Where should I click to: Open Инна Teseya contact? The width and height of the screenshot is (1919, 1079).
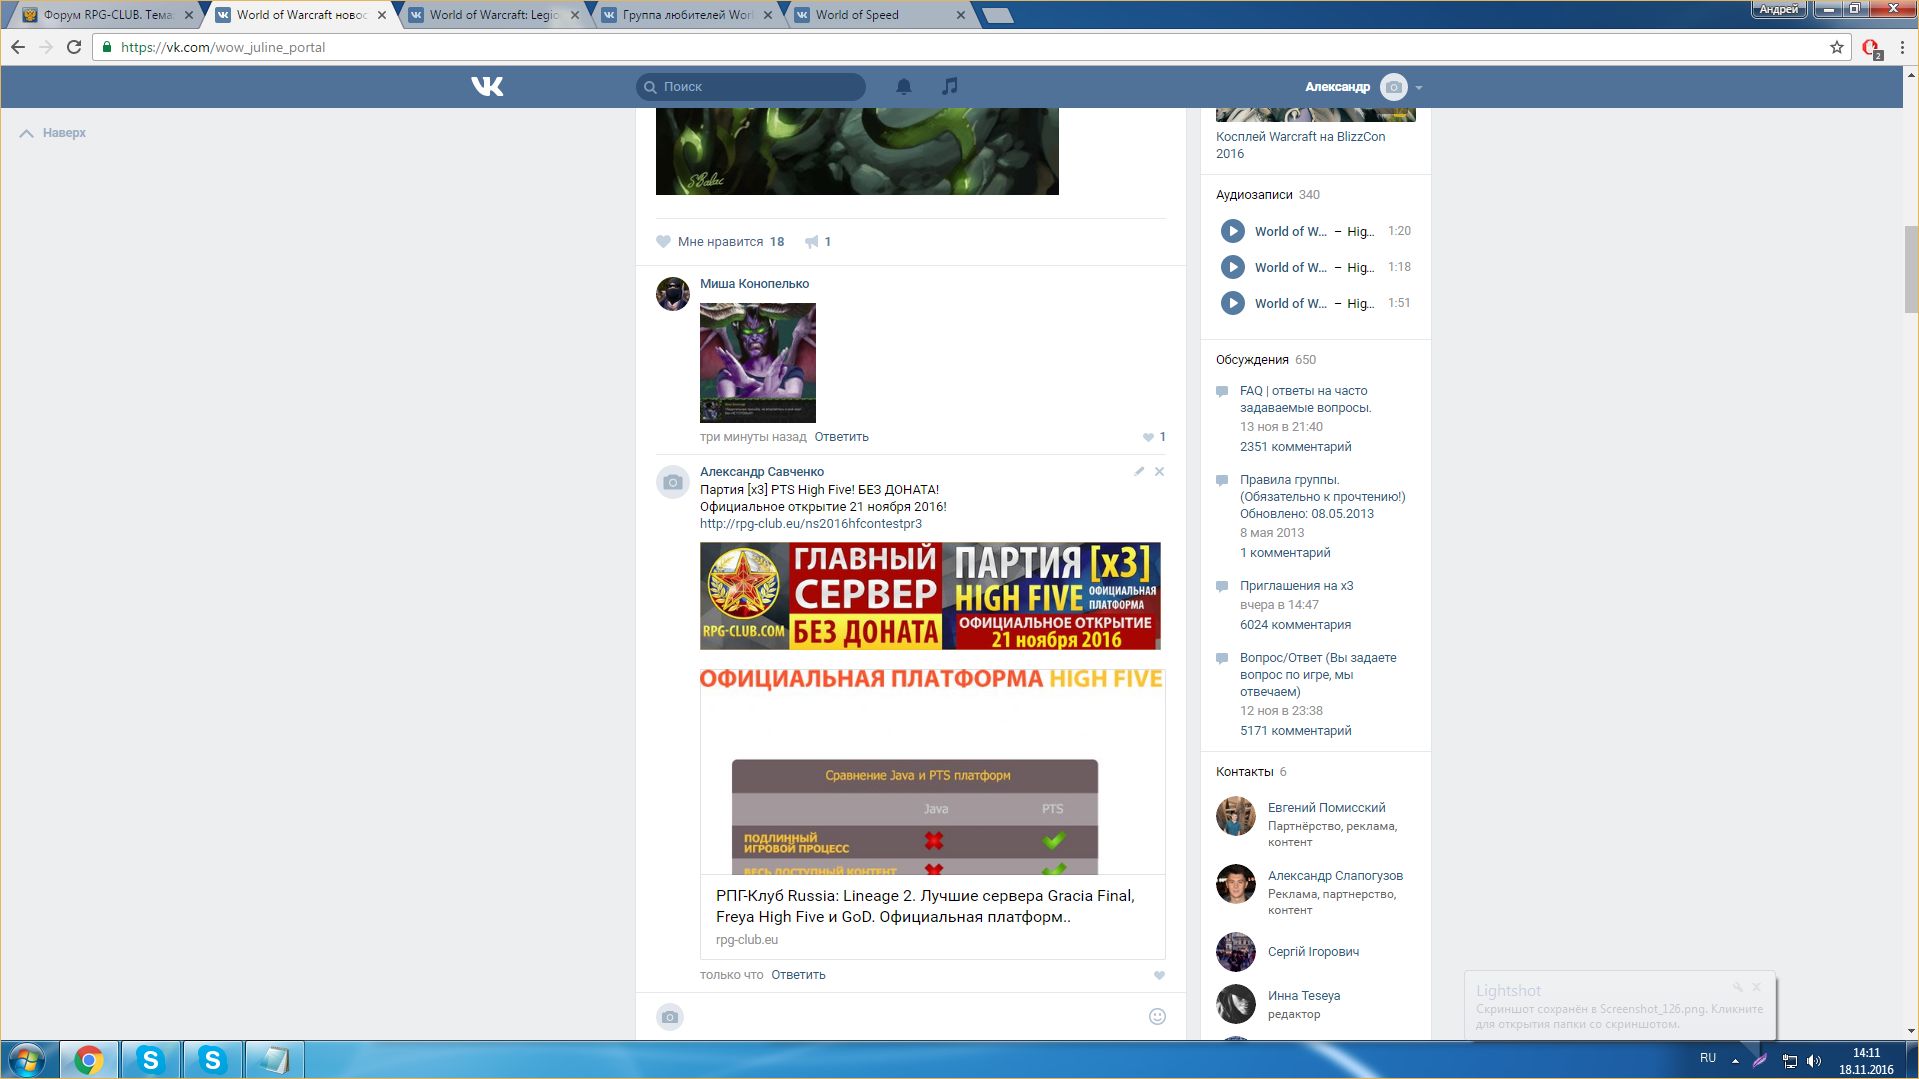point(1303,996)
